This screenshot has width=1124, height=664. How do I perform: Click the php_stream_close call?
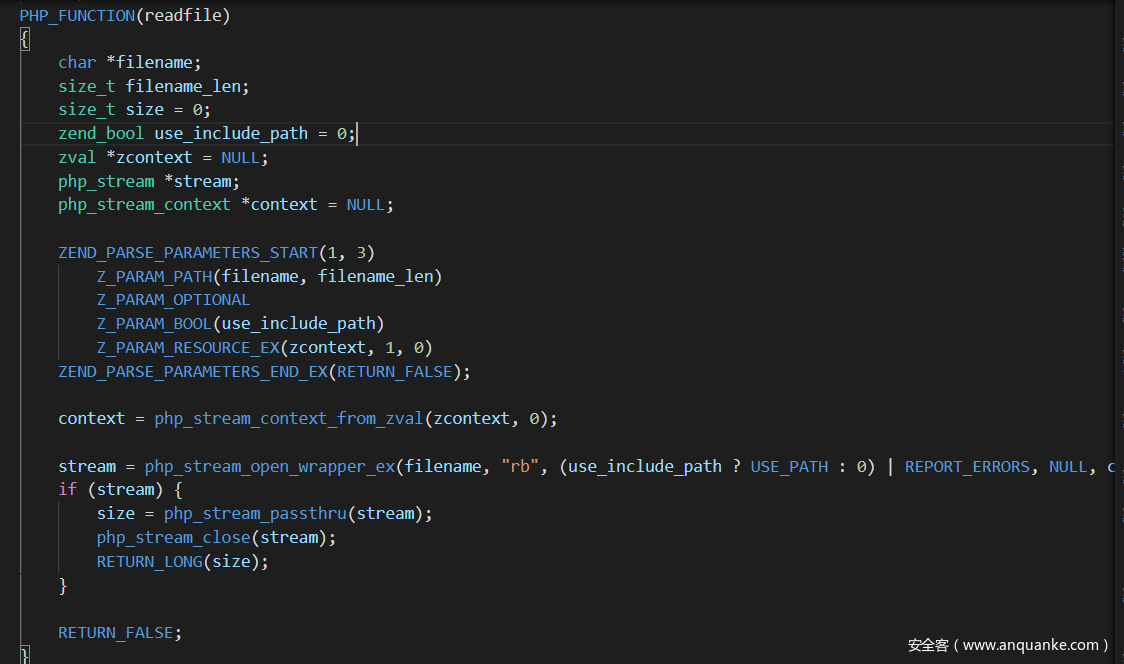(173, 537)
